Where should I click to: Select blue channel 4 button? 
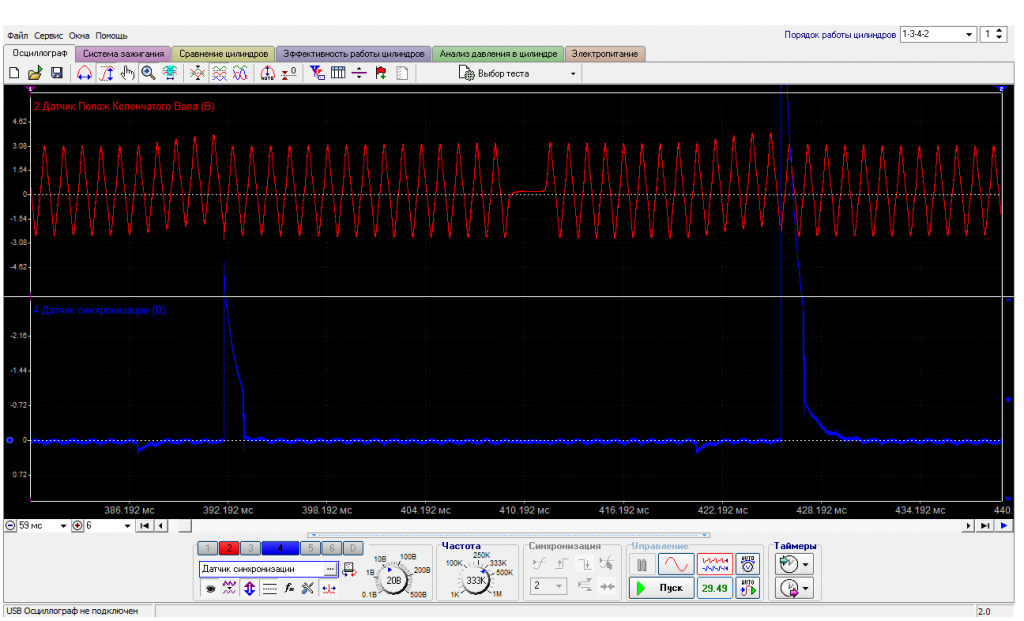(x=280, y=549)
